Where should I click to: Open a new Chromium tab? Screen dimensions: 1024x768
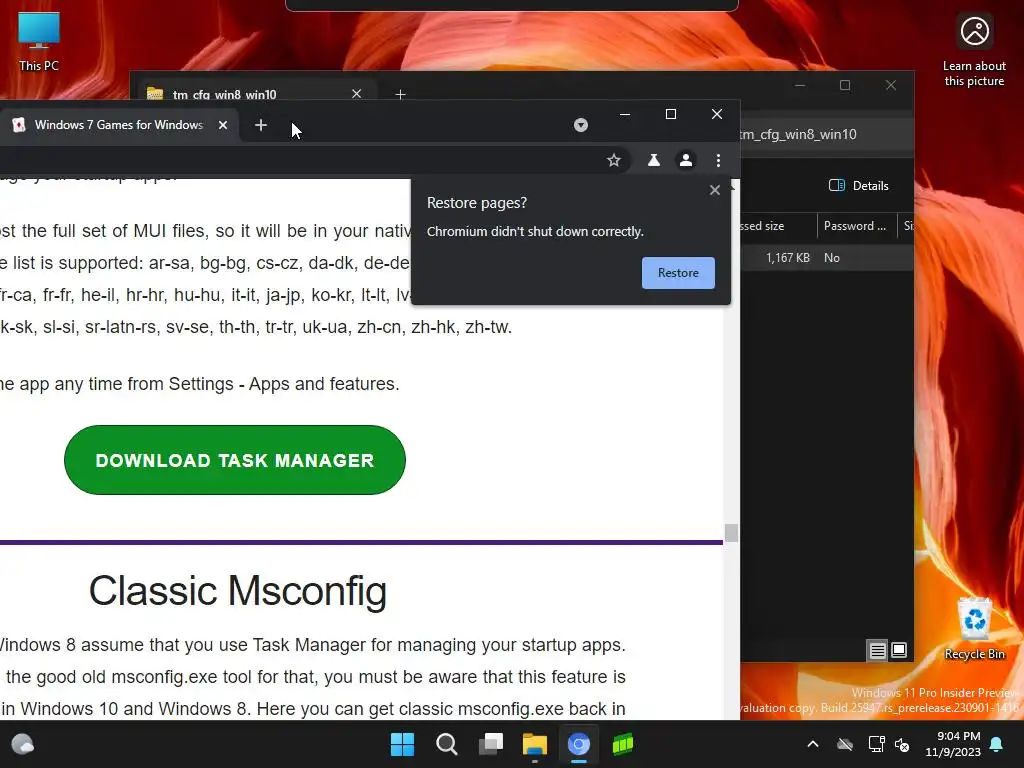point(261,125)
